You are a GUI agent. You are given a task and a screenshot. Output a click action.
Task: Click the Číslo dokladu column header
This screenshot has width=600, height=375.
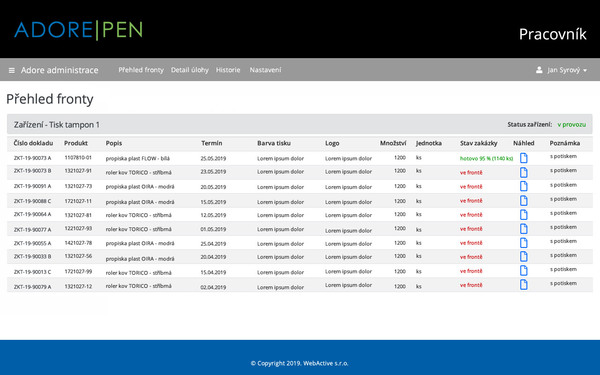point(33,143)
